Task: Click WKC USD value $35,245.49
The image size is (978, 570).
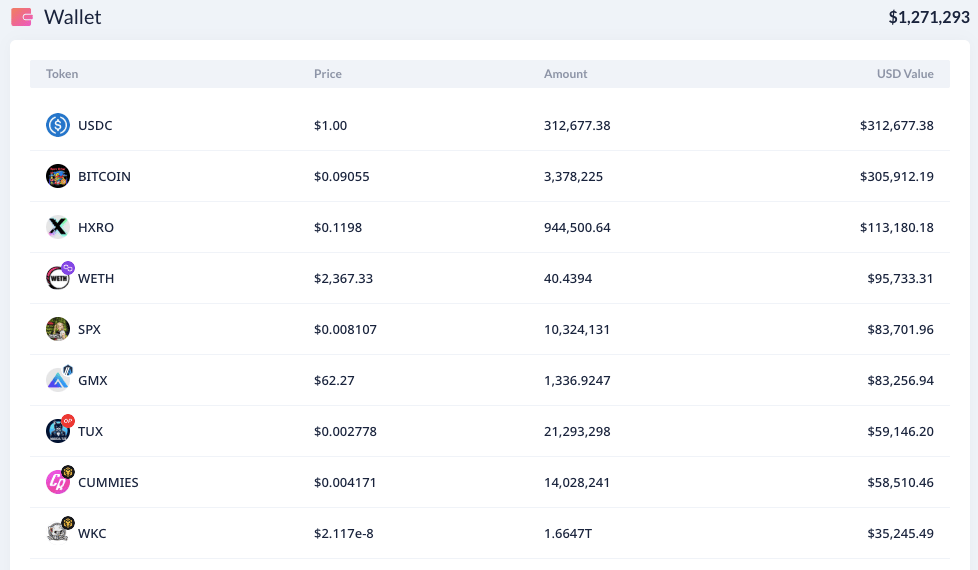Action: (900, 534)
